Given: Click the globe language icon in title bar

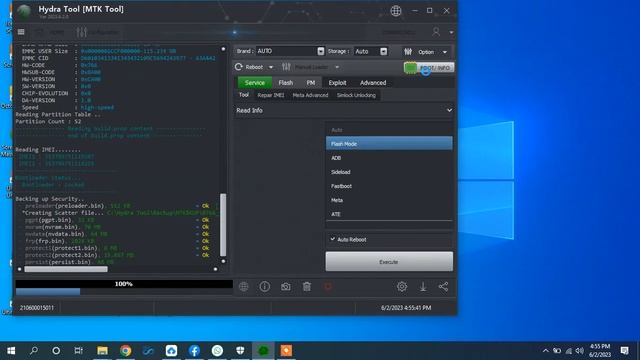Looking at the screenshot, I should pyautogui.click(x=396, y=11).
